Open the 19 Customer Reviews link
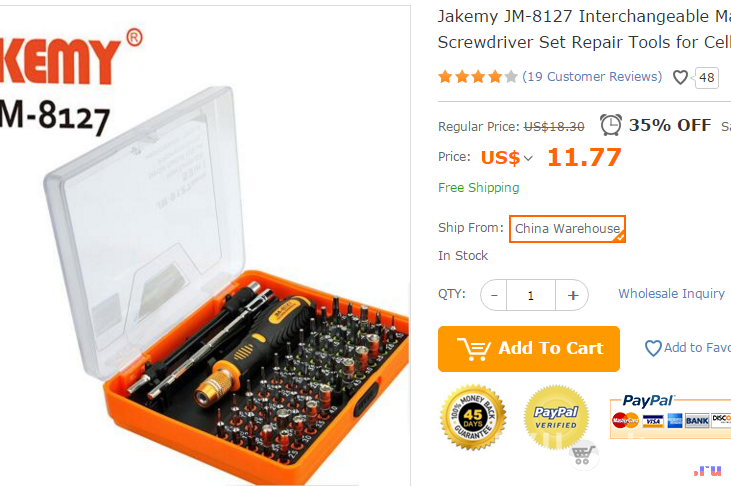The height and width of the screenshot is (486, 731). coord(592,76)
